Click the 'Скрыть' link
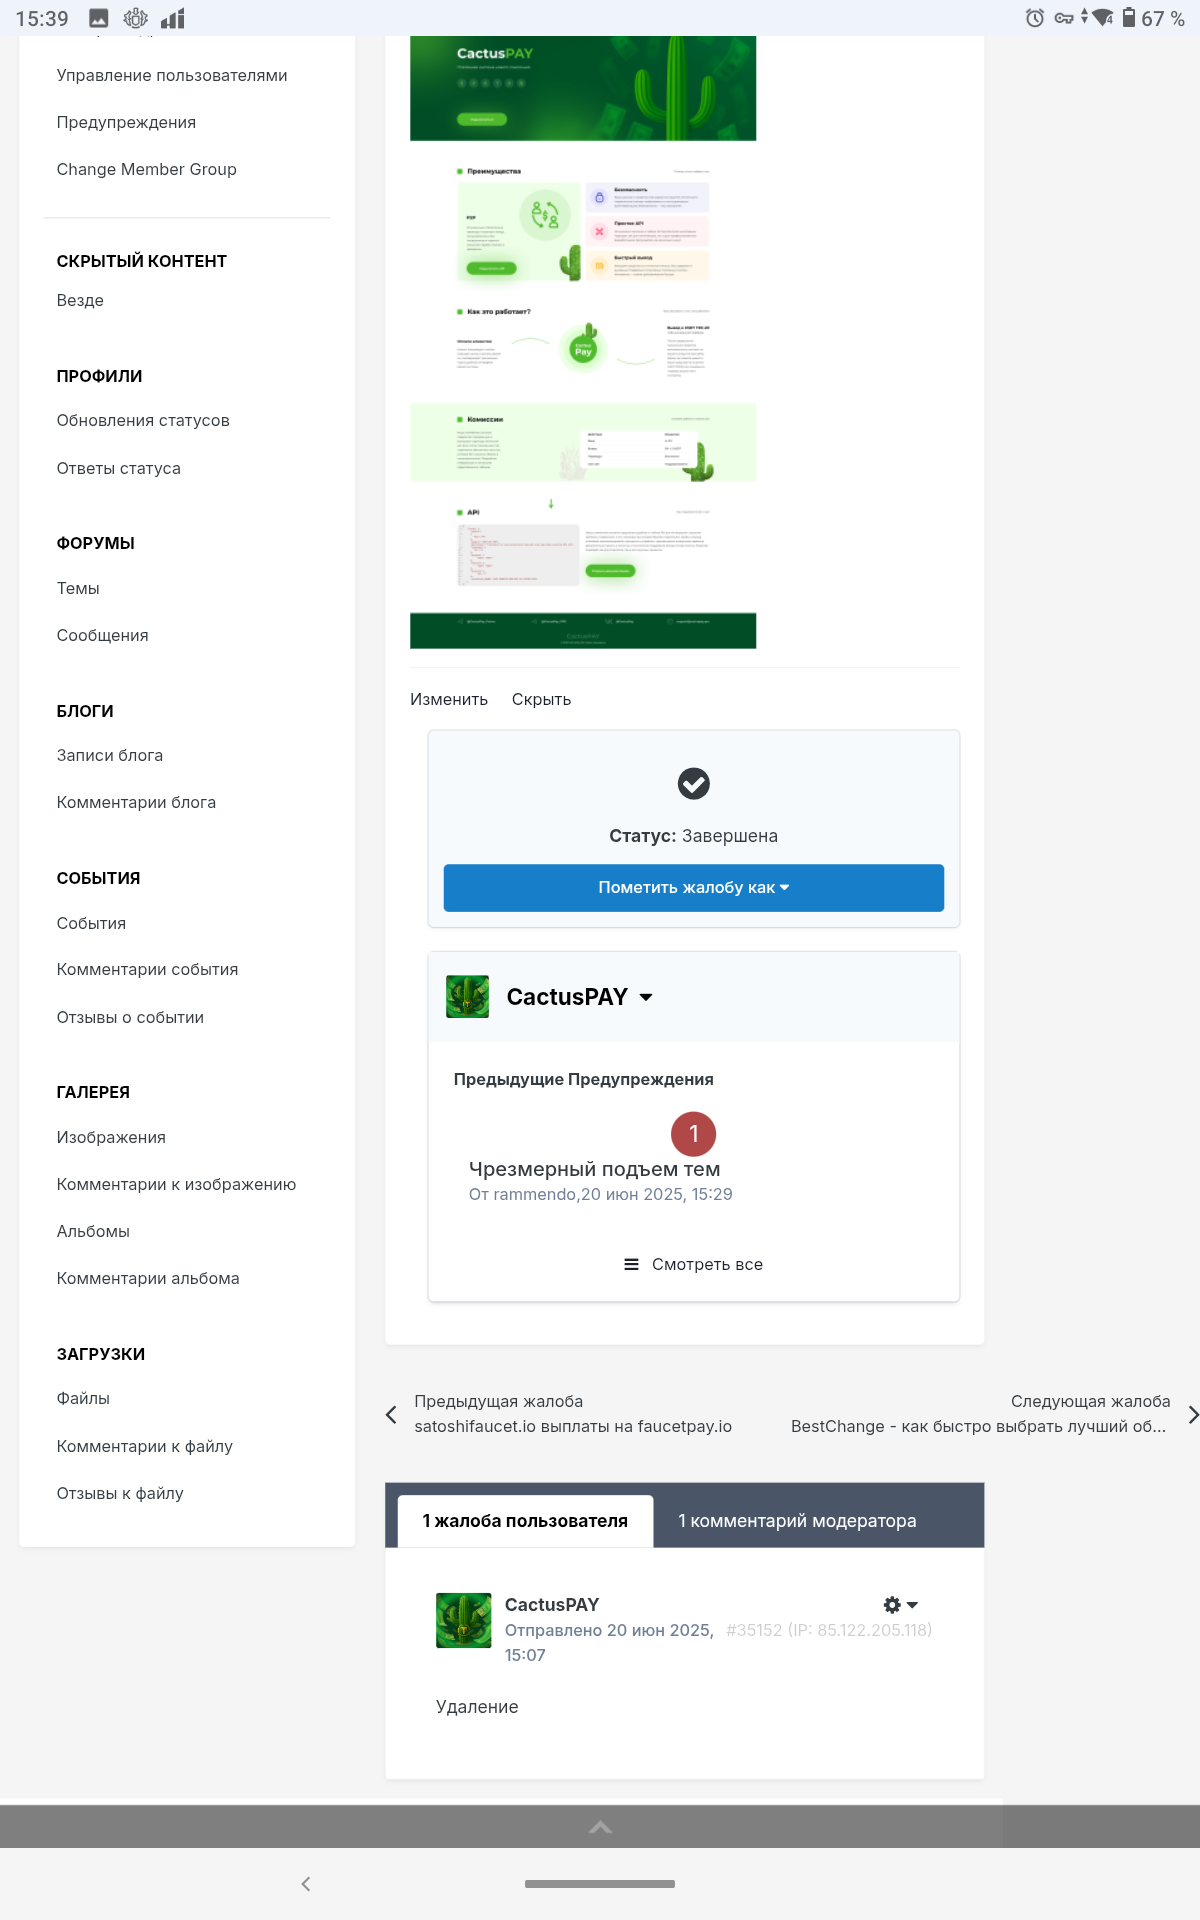 click(541, 700)
